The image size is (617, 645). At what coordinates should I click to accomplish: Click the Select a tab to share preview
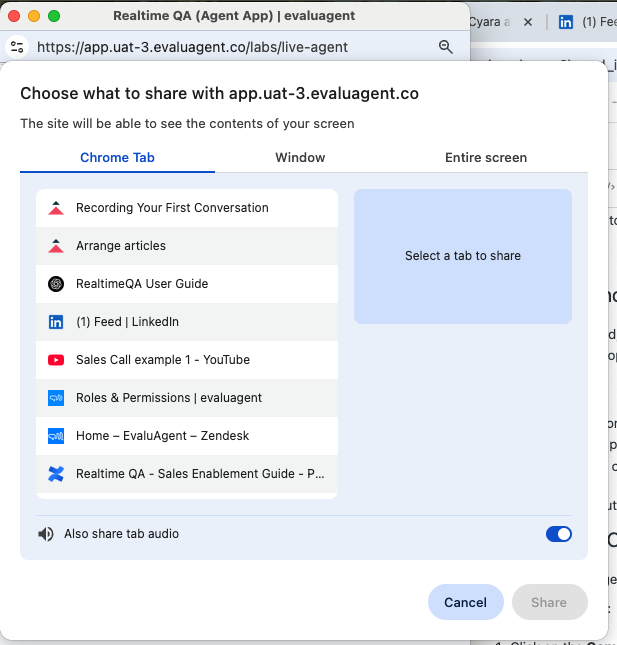click(x=463, y=256)
